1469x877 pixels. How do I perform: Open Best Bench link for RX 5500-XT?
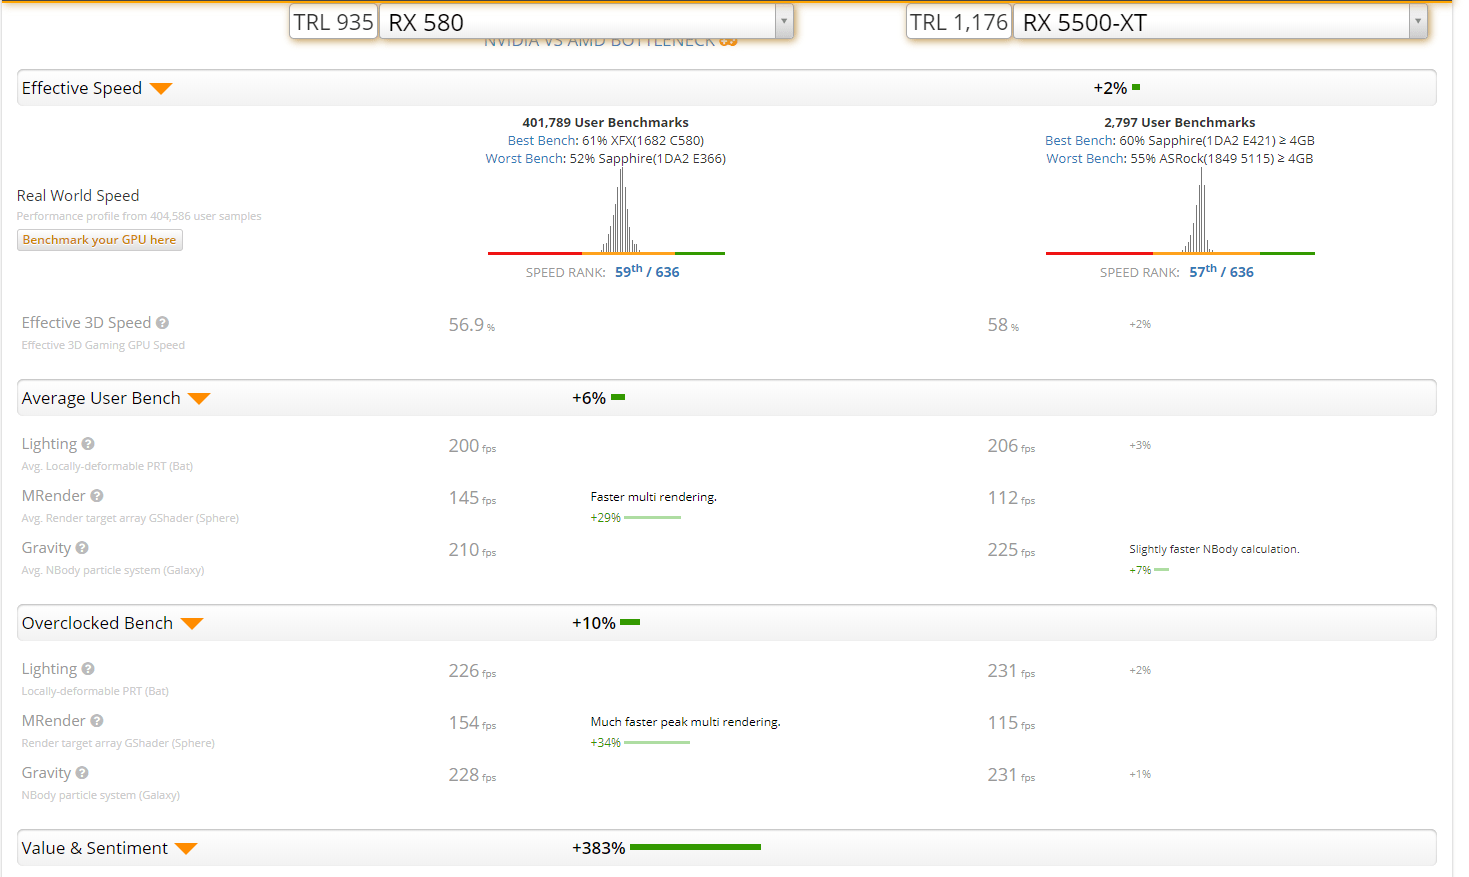1079,141
